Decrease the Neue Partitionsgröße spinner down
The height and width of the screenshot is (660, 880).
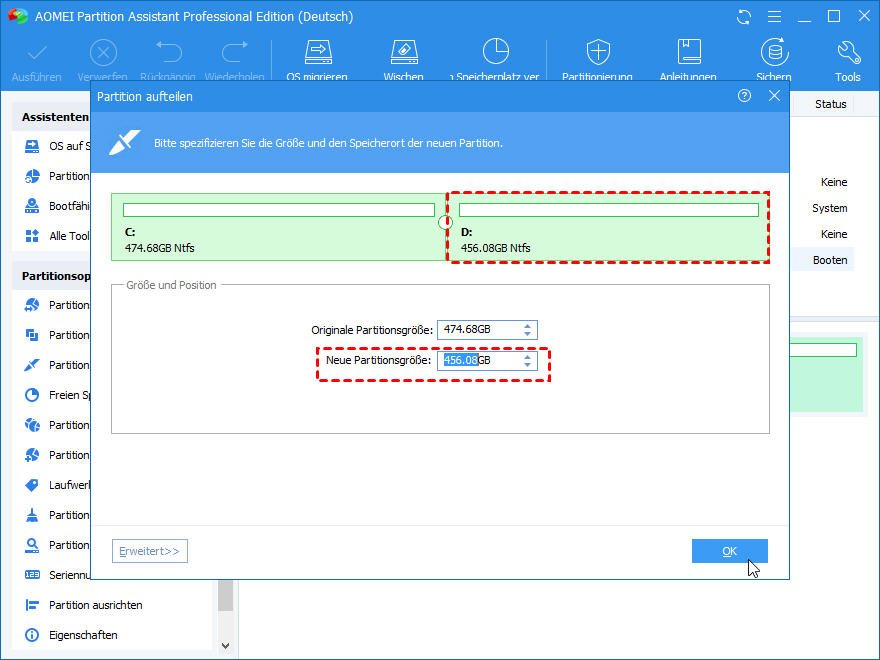[527, 365]
